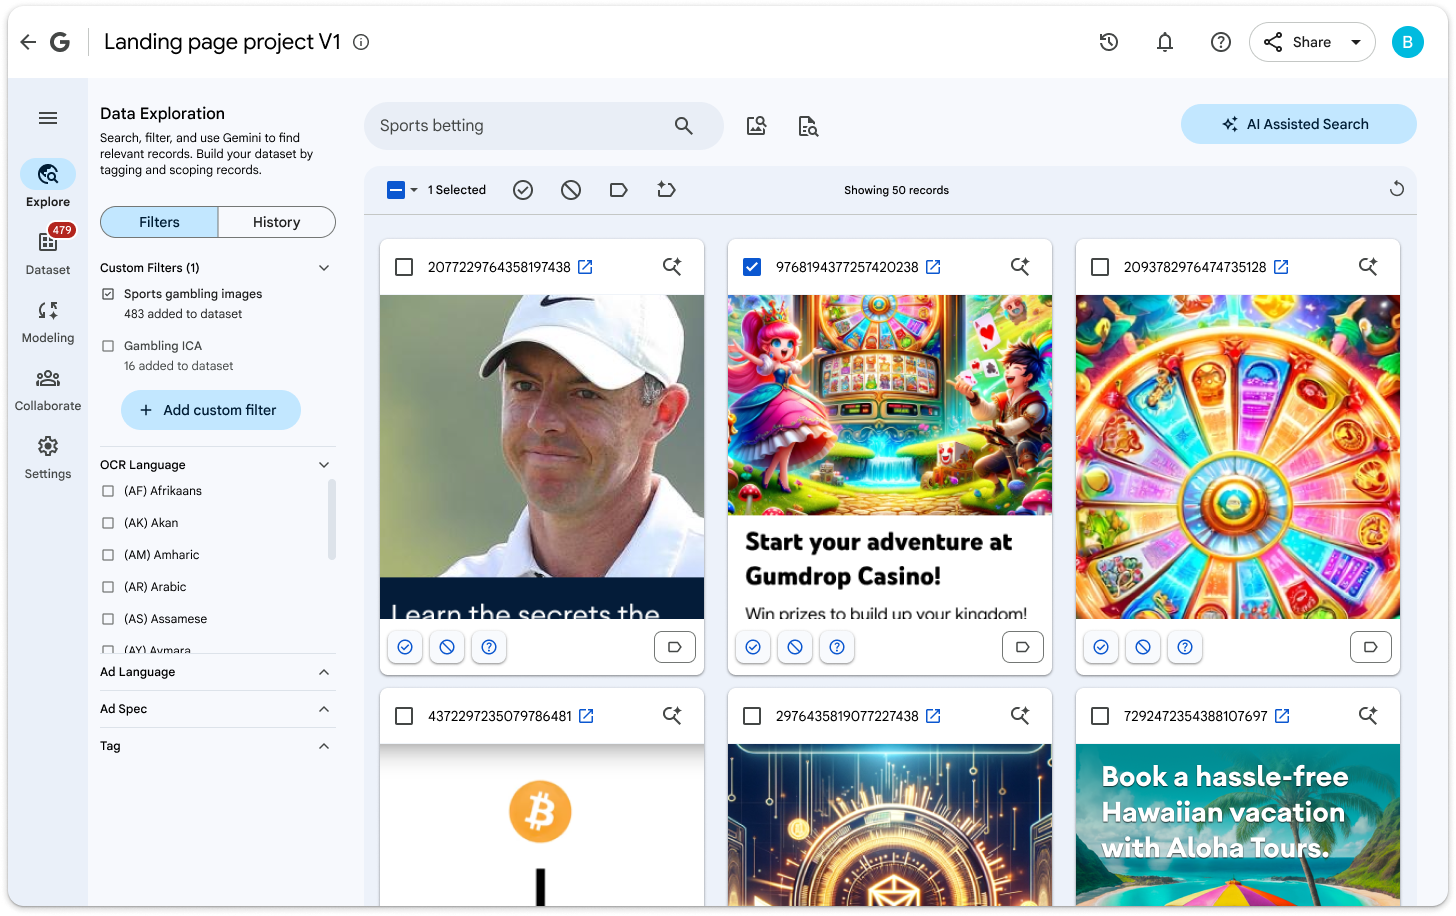Click the AI Assisted Search button
Image resolution: width=1456 pixels, height=916 pixels.
tap(1298, 124)
